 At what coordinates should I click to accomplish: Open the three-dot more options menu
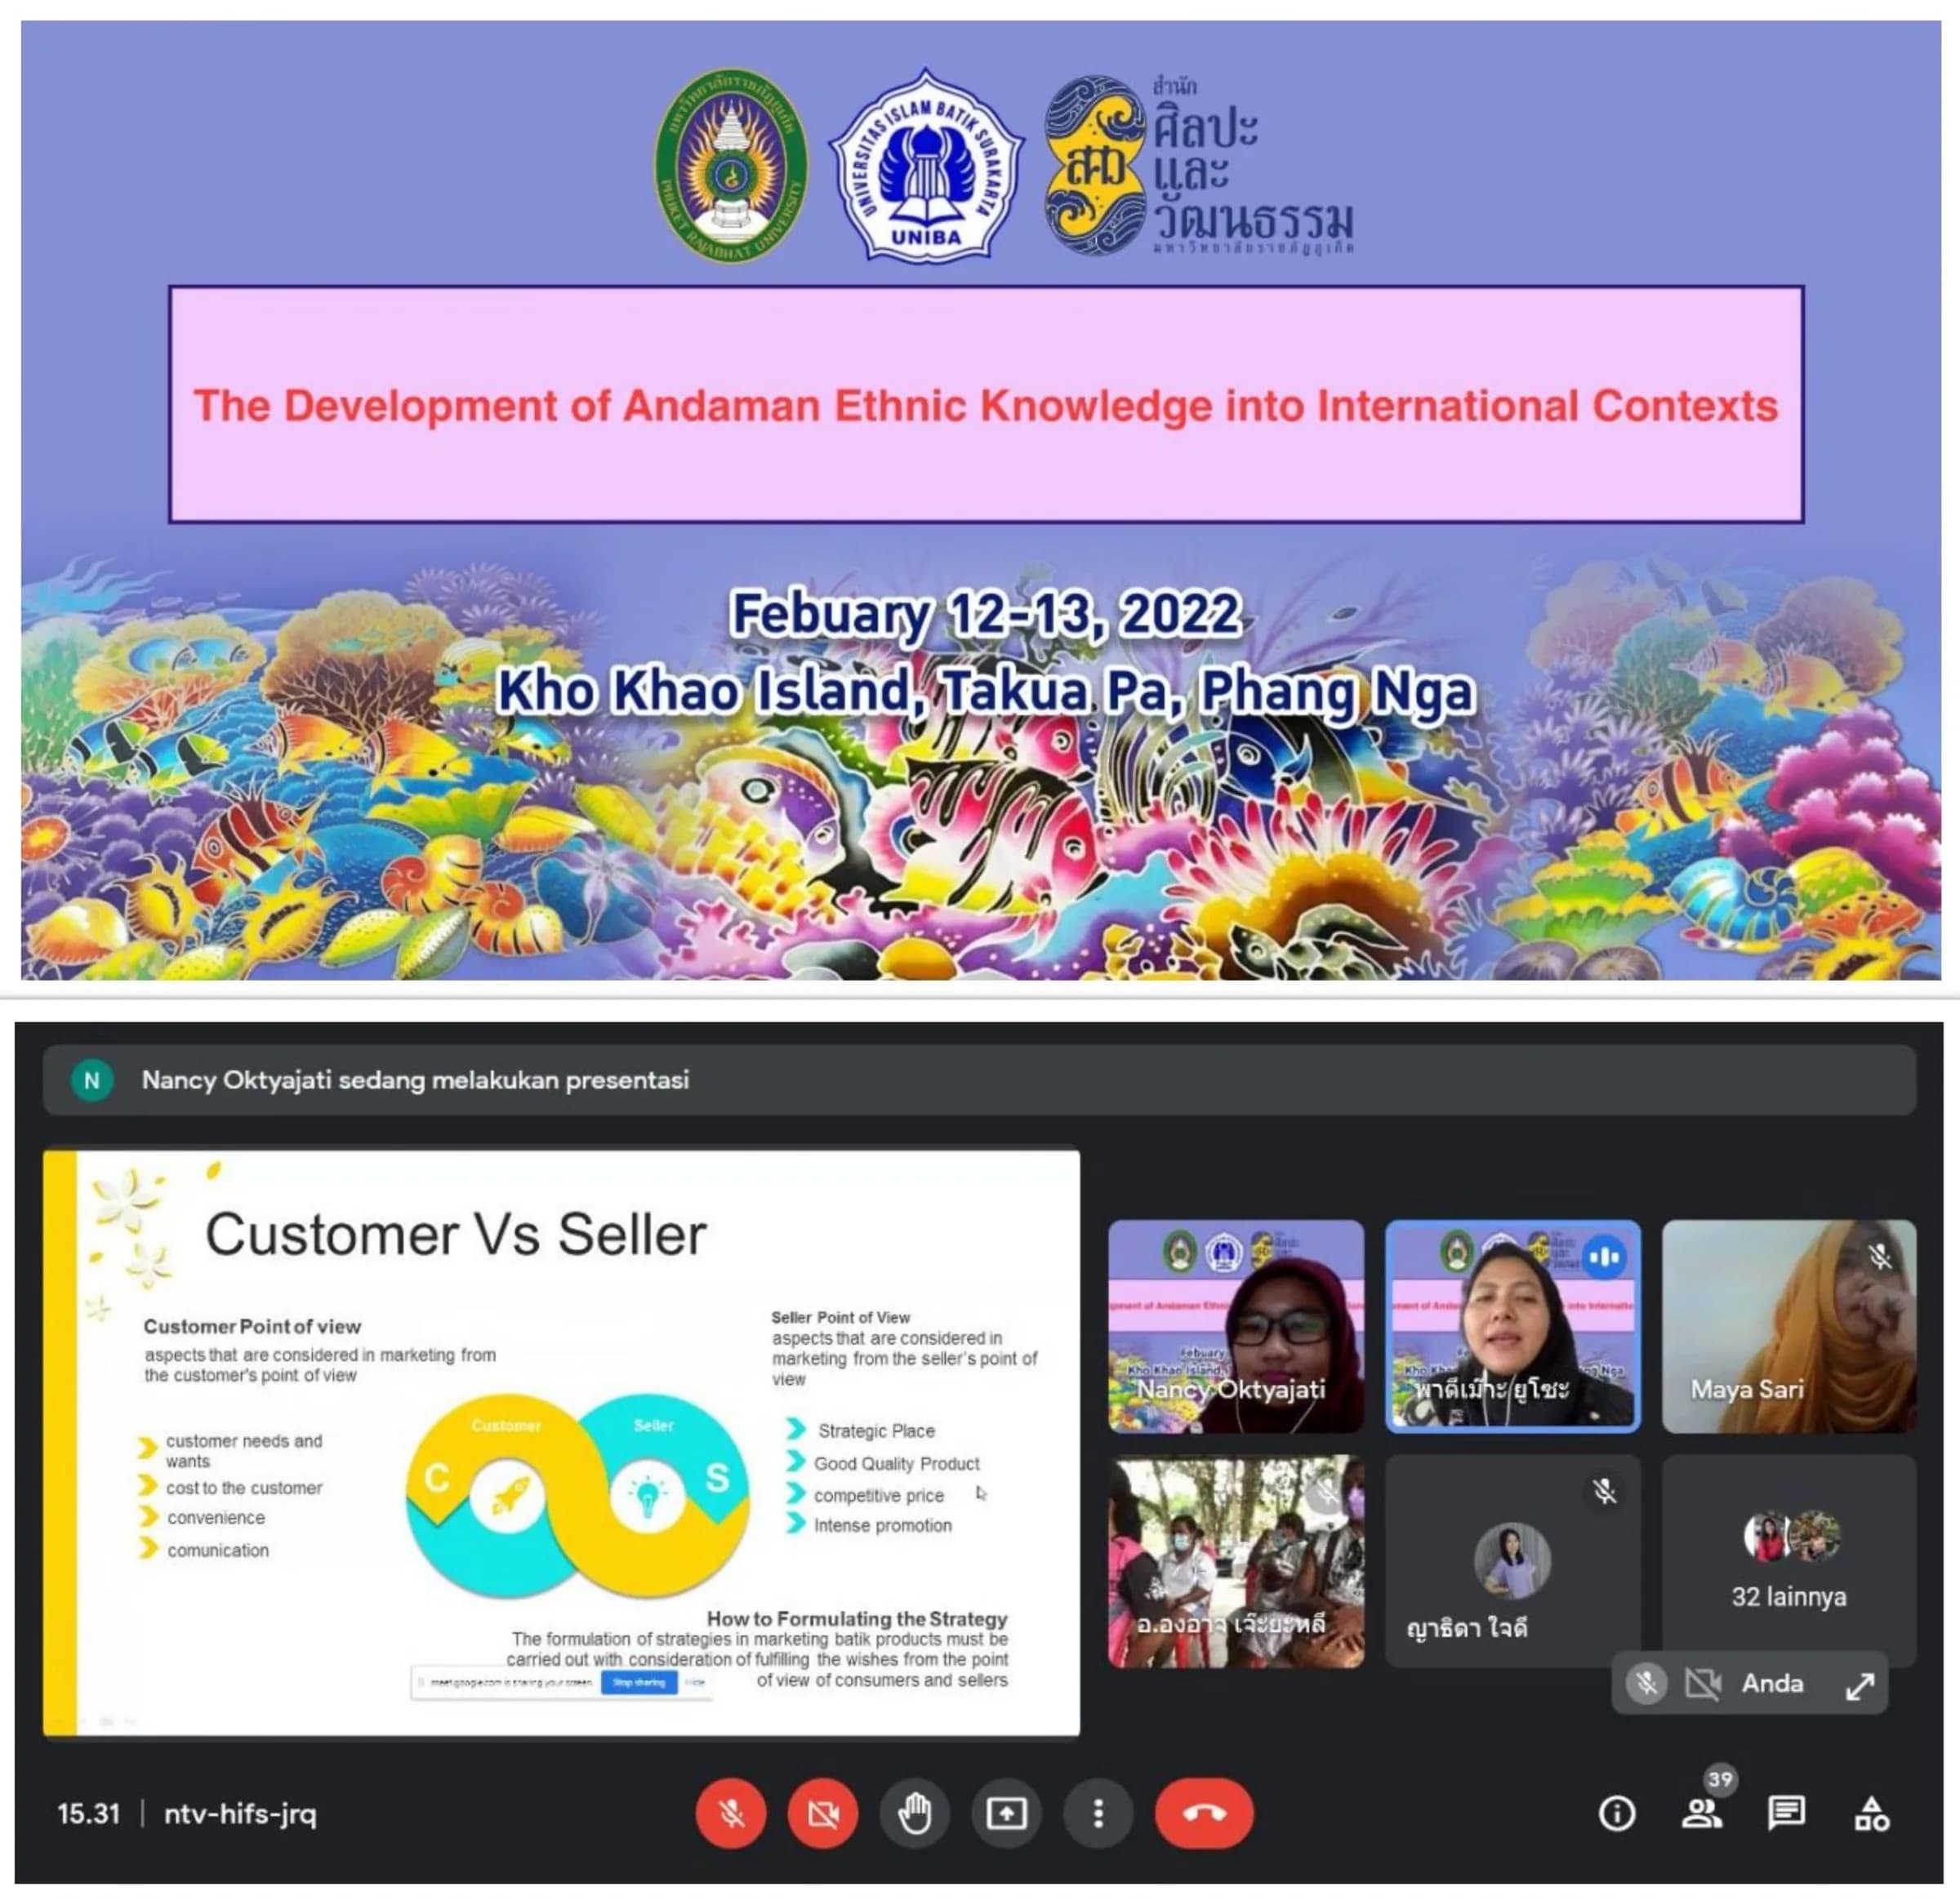(1098, 1813)
